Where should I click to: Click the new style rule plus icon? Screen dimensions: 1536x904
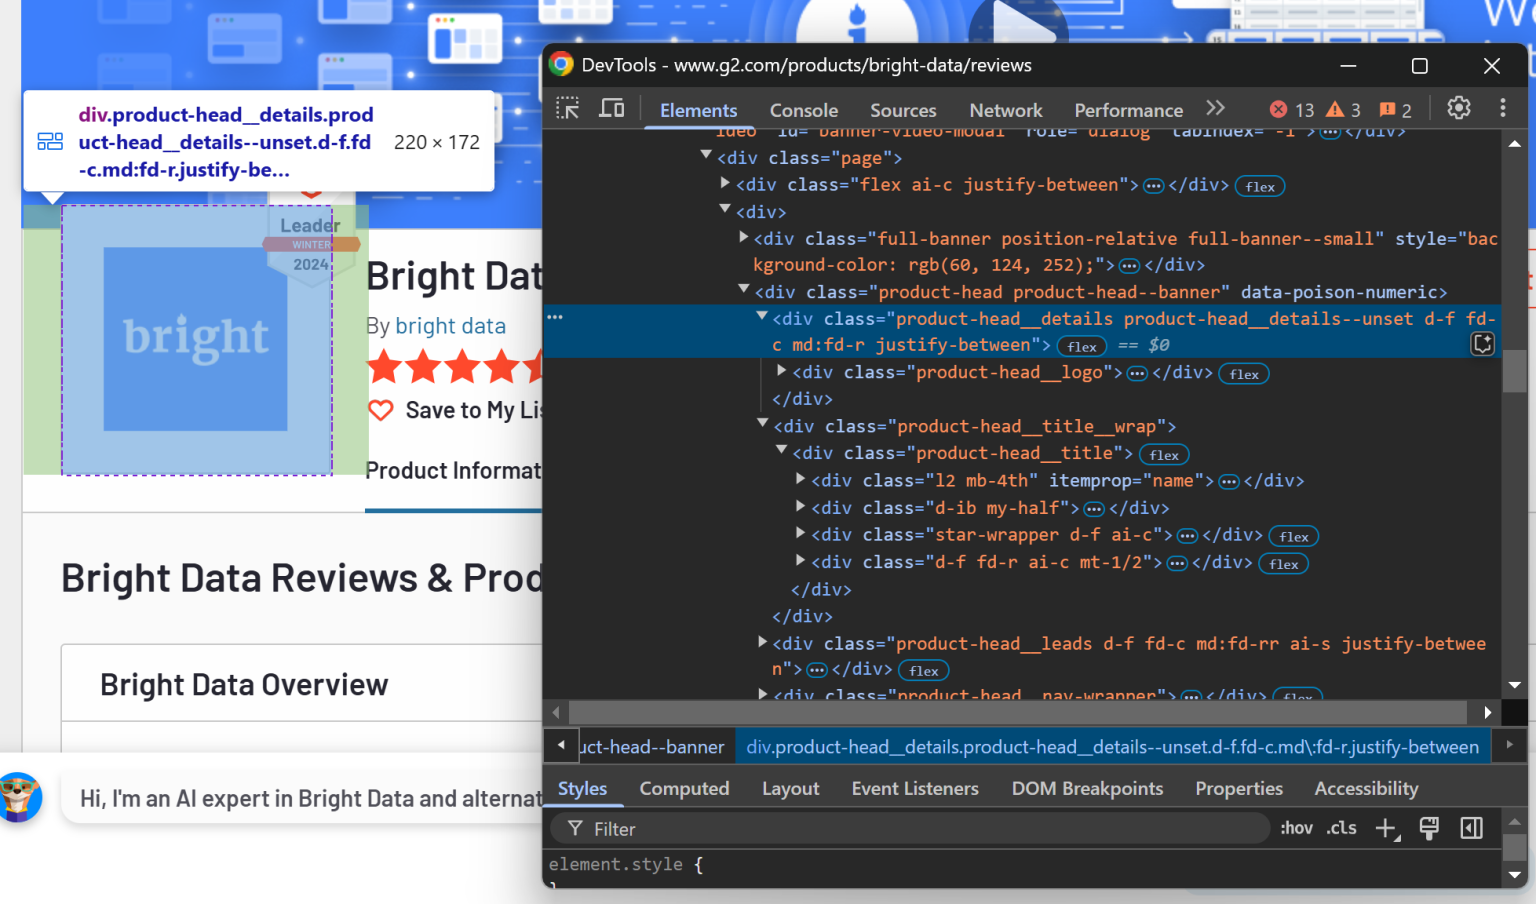coord(1386,828)
